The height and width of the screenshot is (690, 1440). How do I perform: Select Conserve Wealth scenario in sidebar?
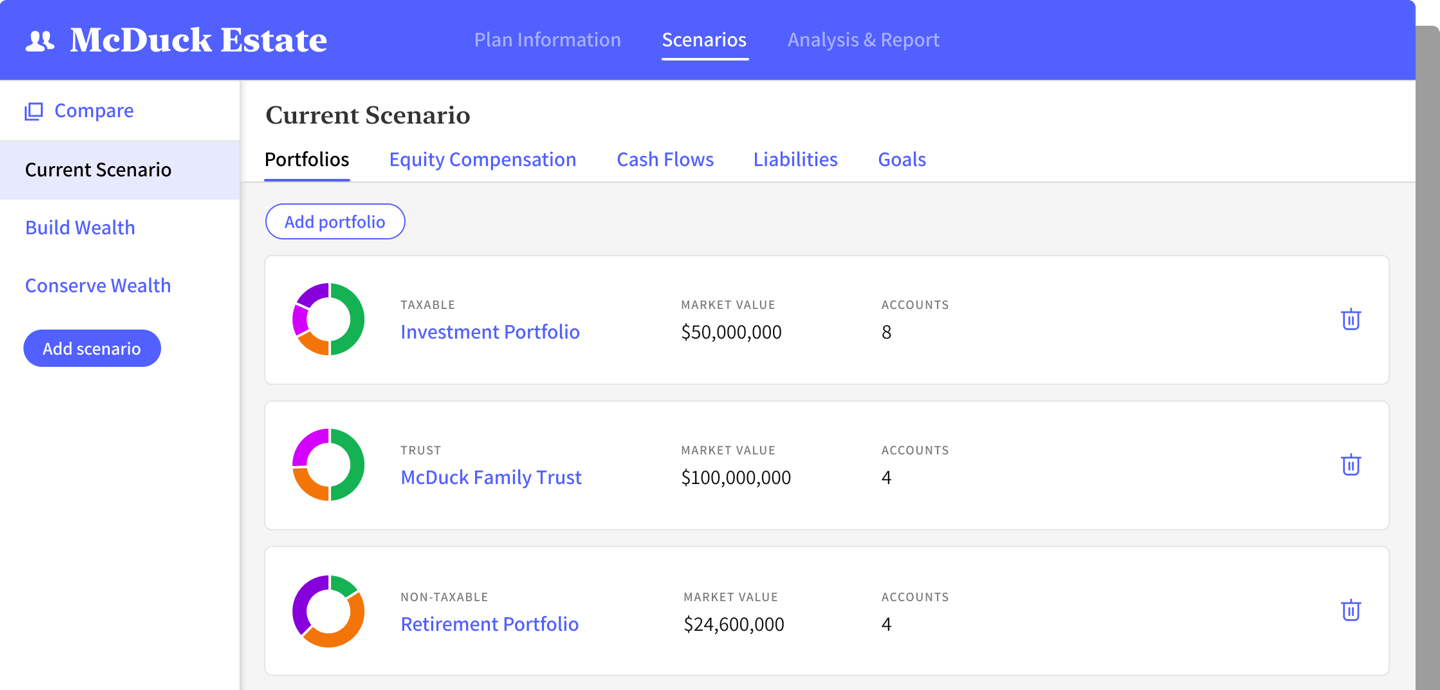tap(98, 285)
